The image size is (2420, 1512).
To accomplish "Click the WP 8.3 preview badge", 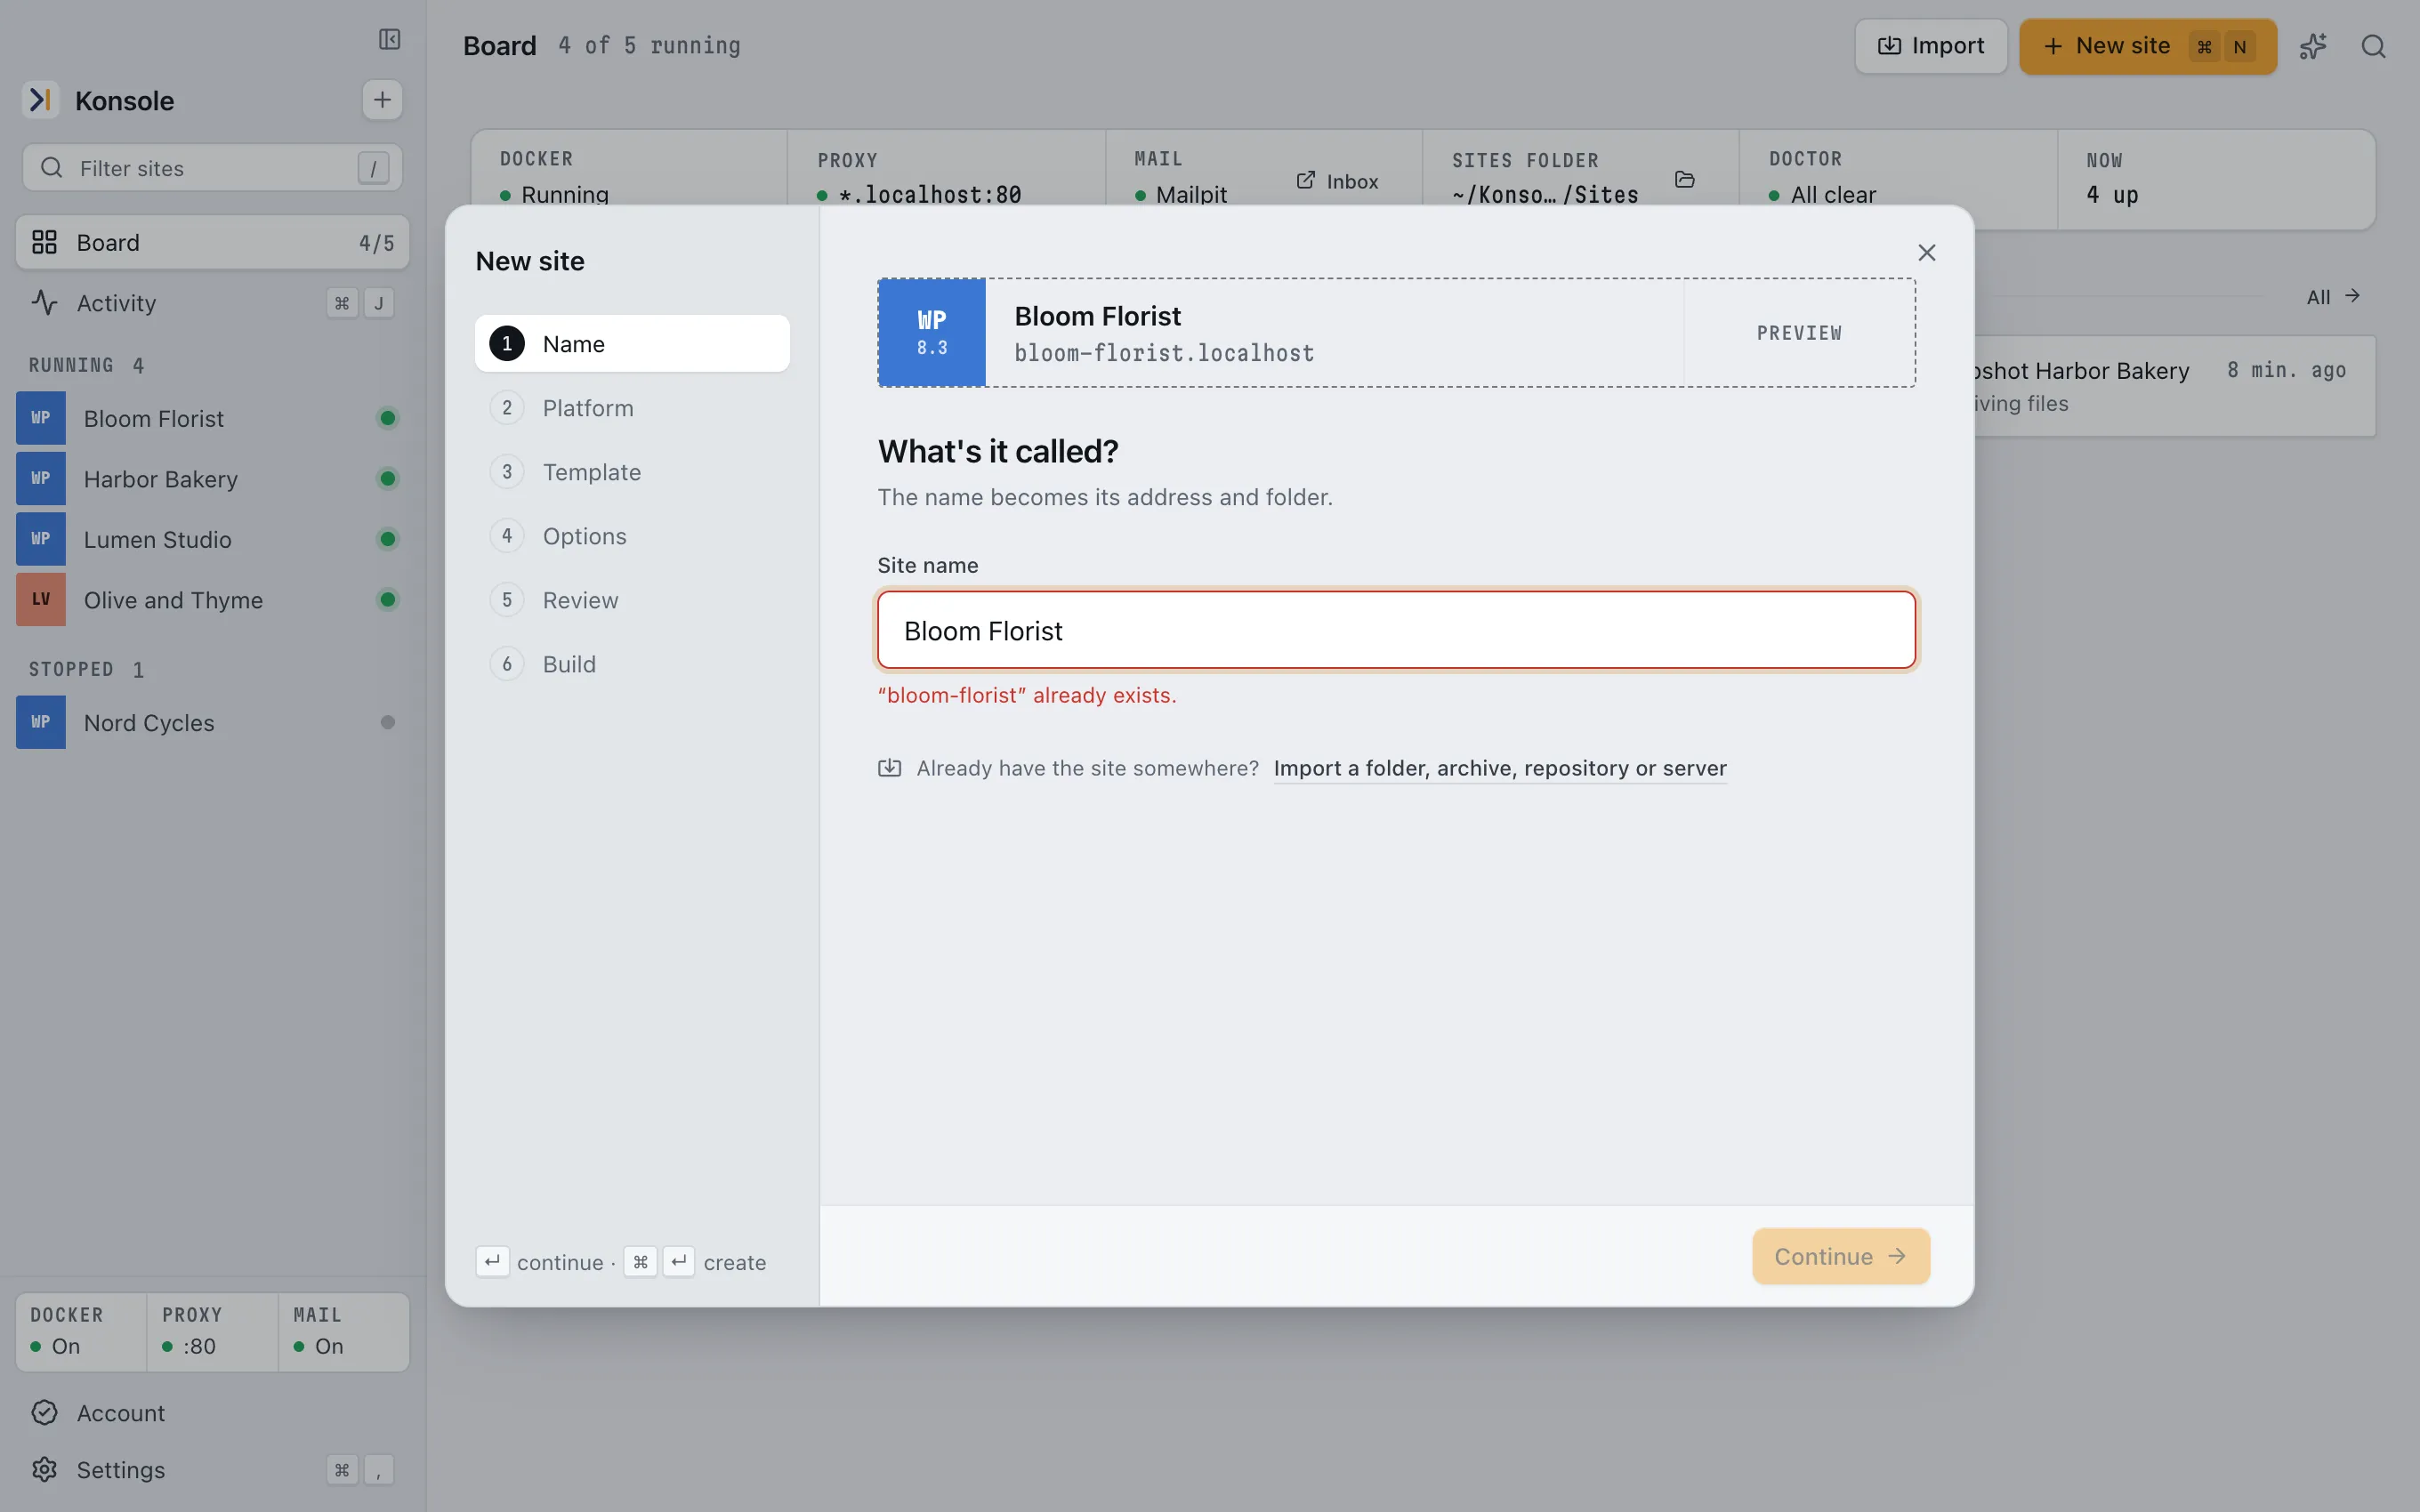I will click(x=931, y=332).
